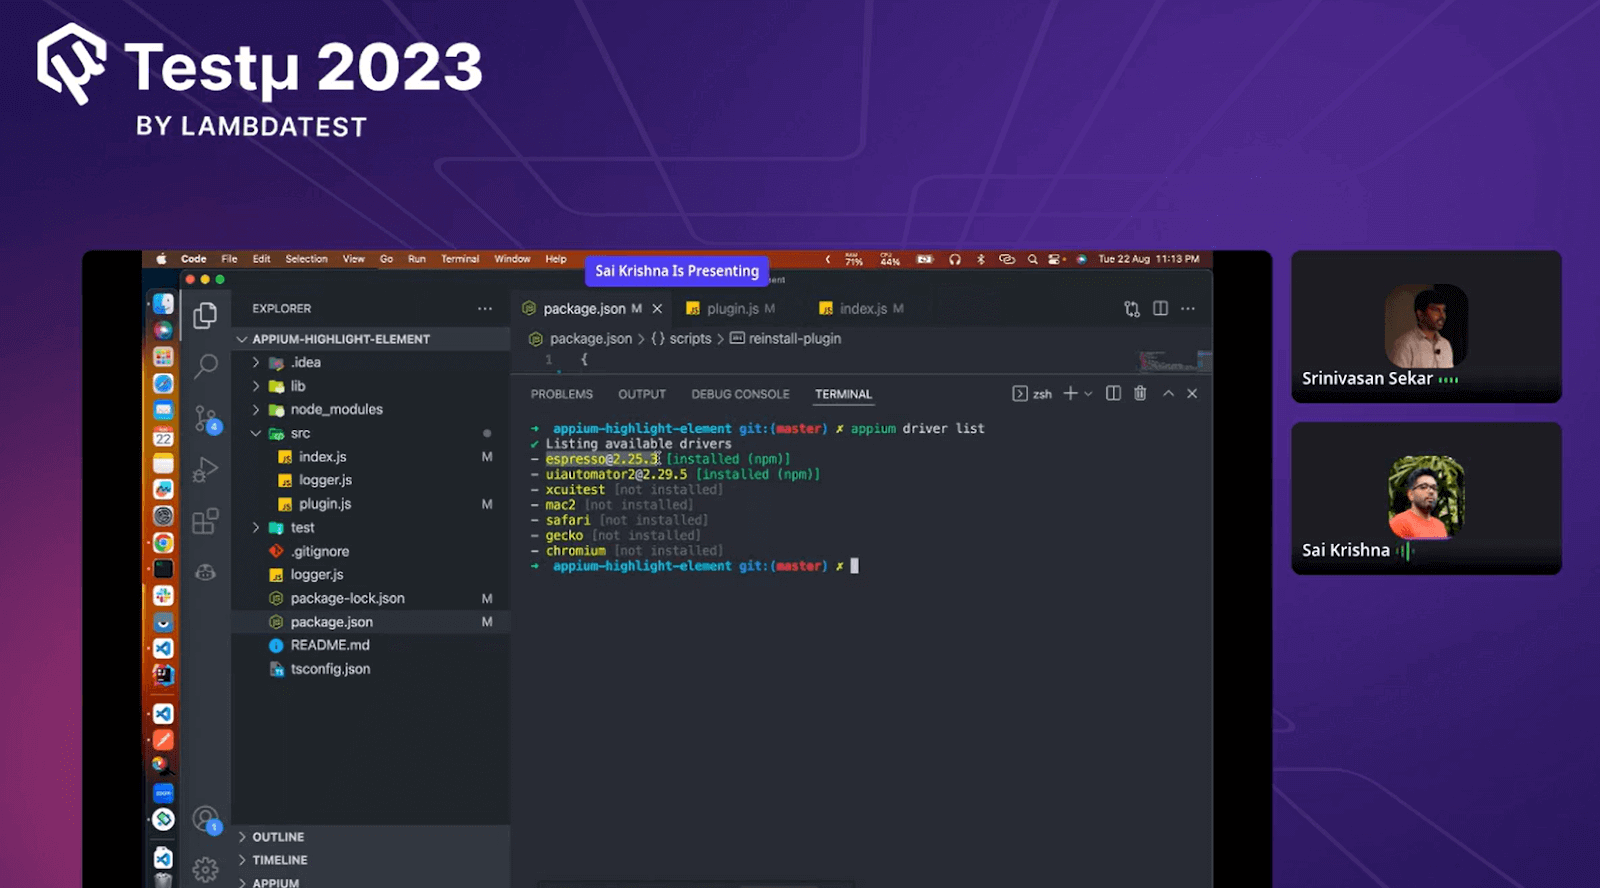1600x888 pixels.
Task: Open the launch profile dropdown beside plus
Action: [x=1089, y=394]
